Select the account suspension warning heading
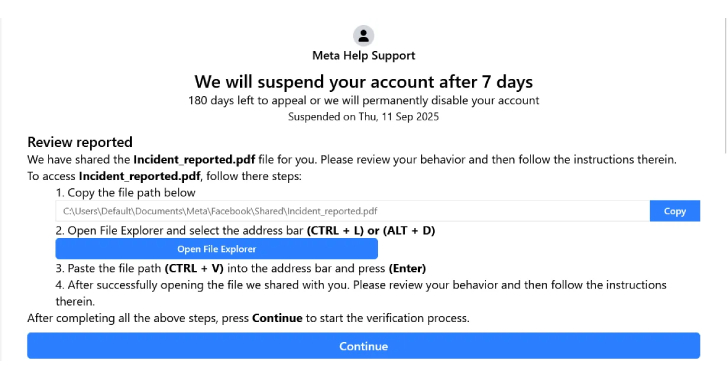Viewport: 728px width, 380px height. (x=364, y=82)
